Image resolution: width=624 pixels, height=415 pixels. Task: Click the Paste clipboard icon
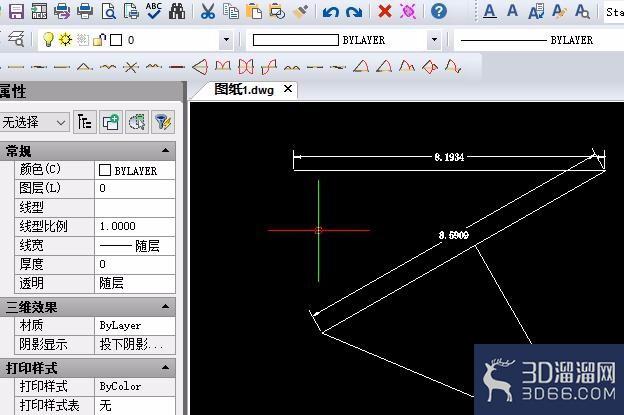(254, 11)
